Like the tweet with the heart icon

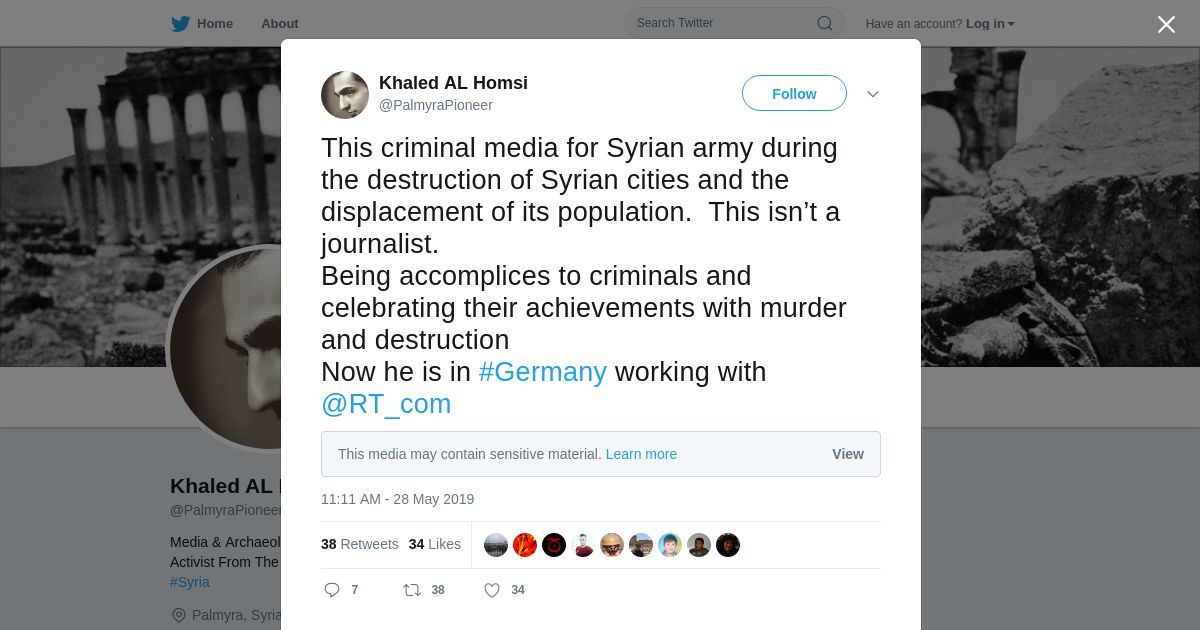point(492,590)
